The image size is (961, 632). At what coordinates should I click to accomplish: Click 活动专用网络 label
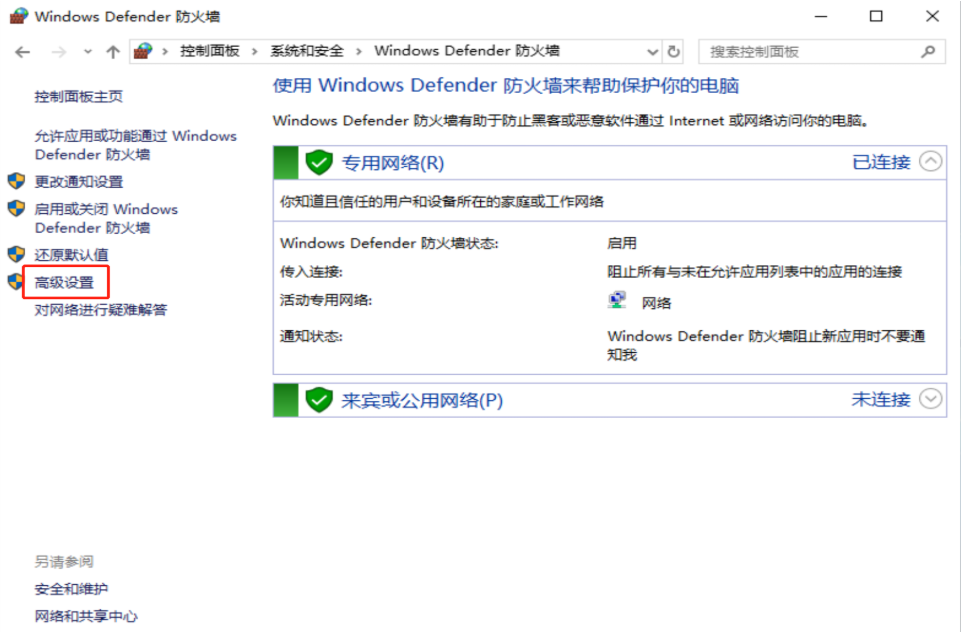(x=325, y=300)
